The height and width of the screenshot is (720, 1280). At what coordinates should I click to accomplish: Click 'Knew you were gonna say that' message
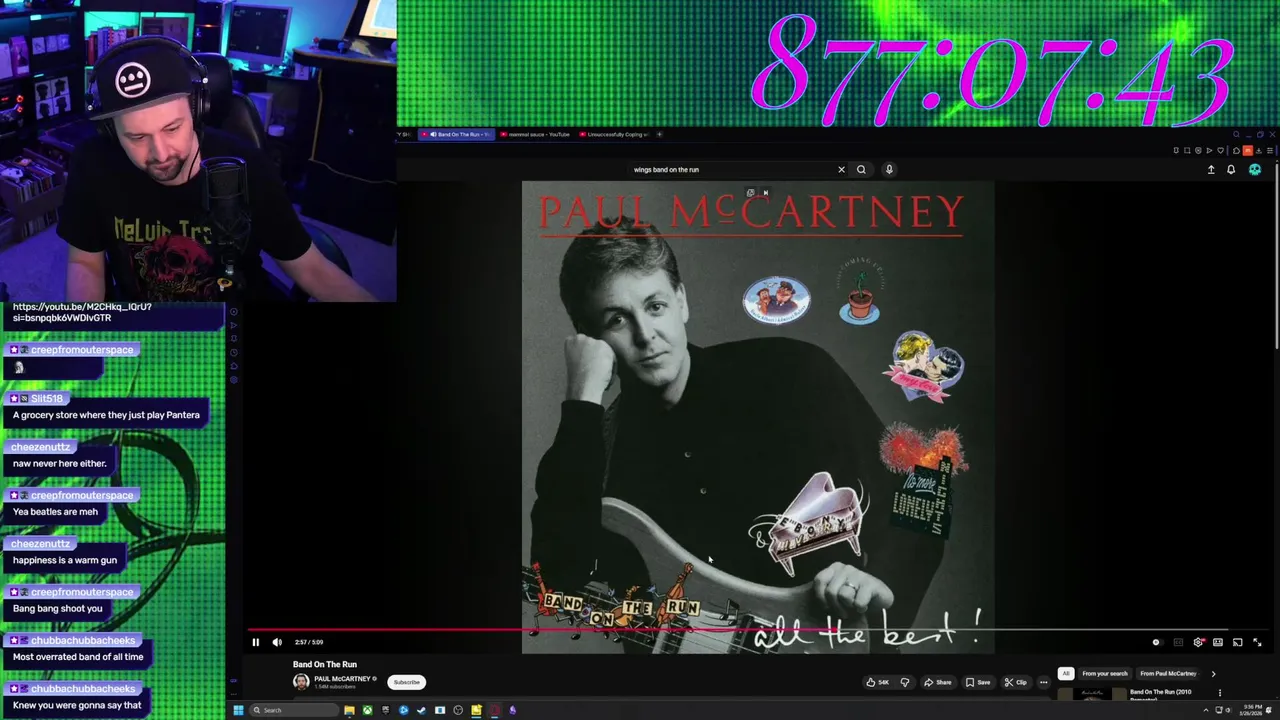coord(77,705)
